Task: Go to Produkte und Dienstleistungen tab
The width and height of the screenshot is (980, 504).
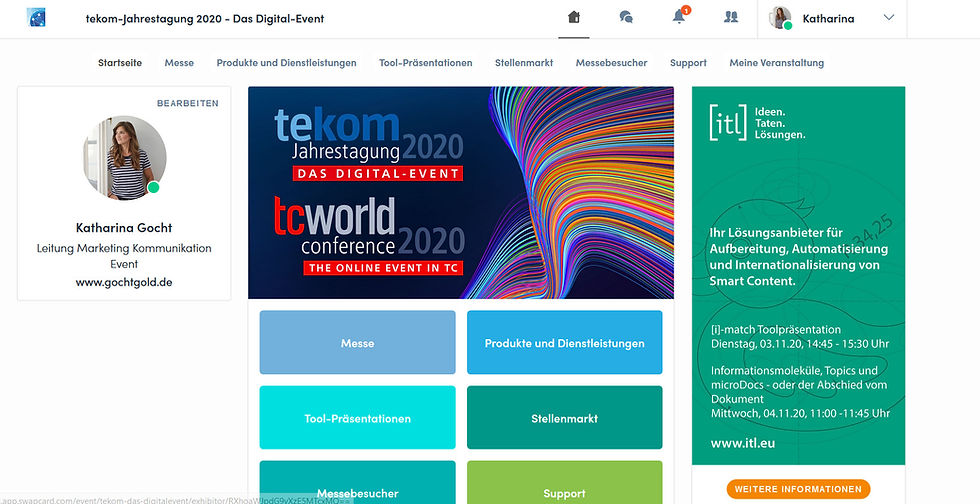Action: pos(286,63)
